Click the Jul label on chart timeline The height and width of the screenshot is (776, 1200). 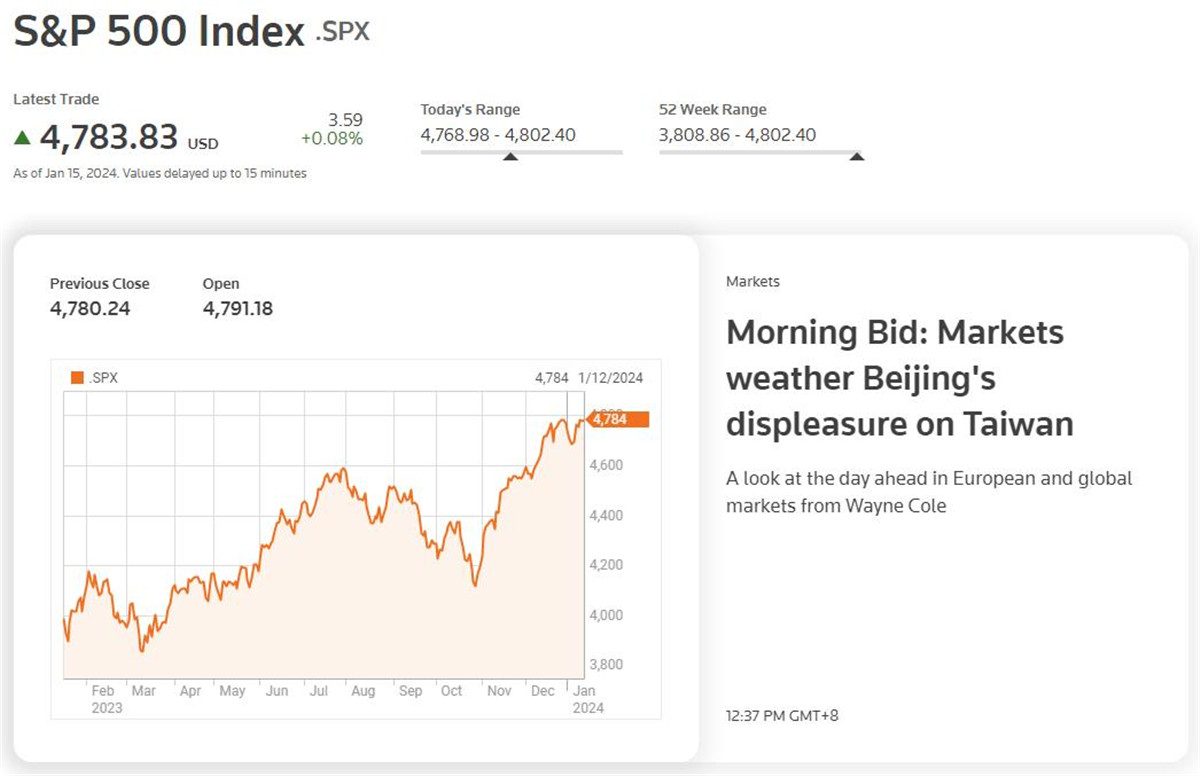[319, 691]
